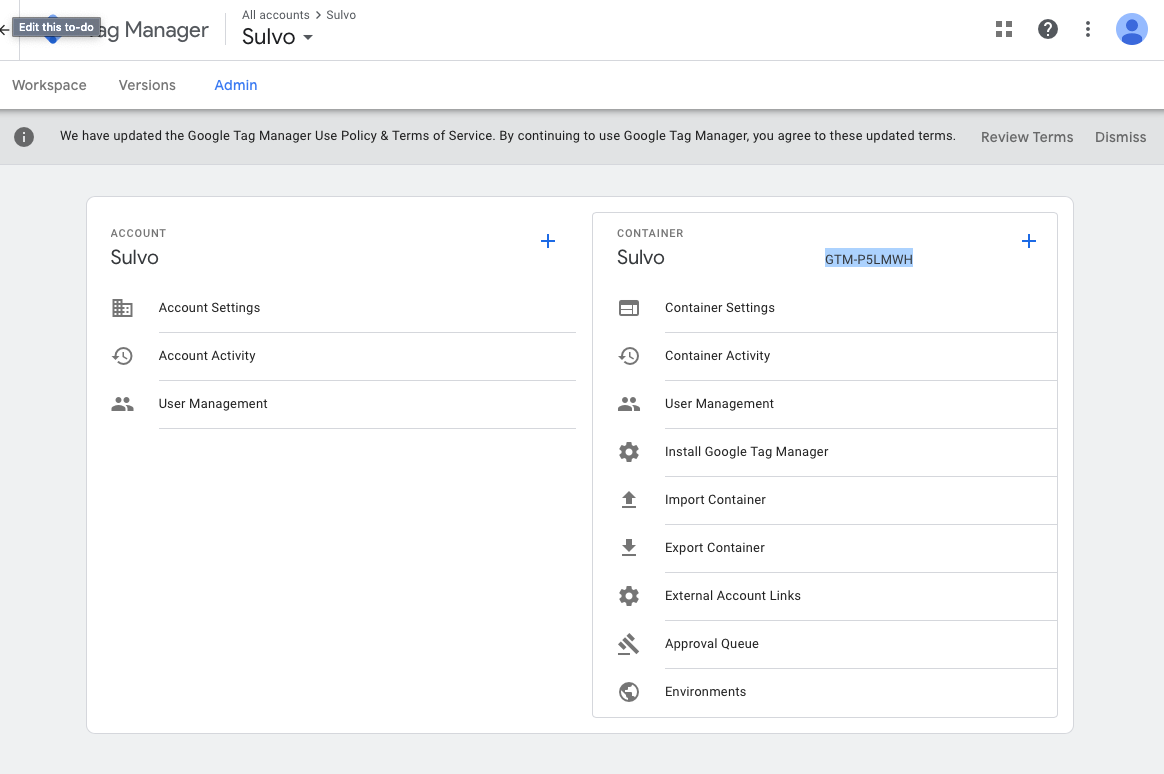Click the Approval Queue gavel icon
1164x774 pixels.
[x=629, y=644]
